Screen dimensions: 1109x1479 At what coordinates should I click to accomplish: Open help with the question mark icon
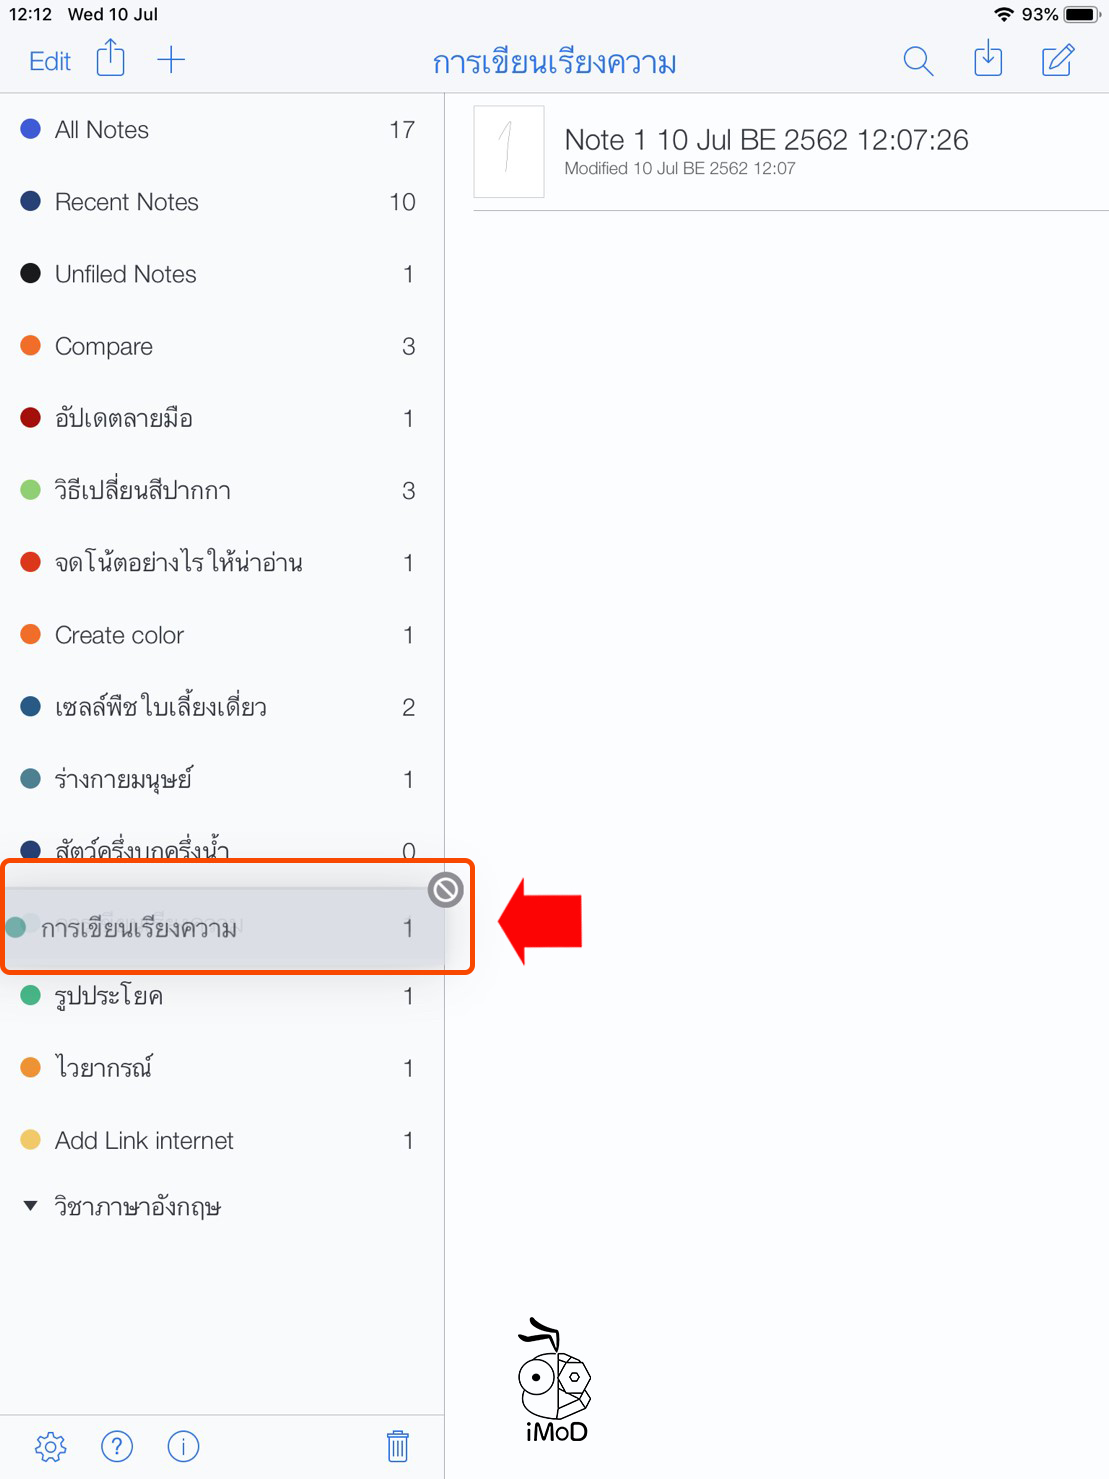tap(117, 1446)
